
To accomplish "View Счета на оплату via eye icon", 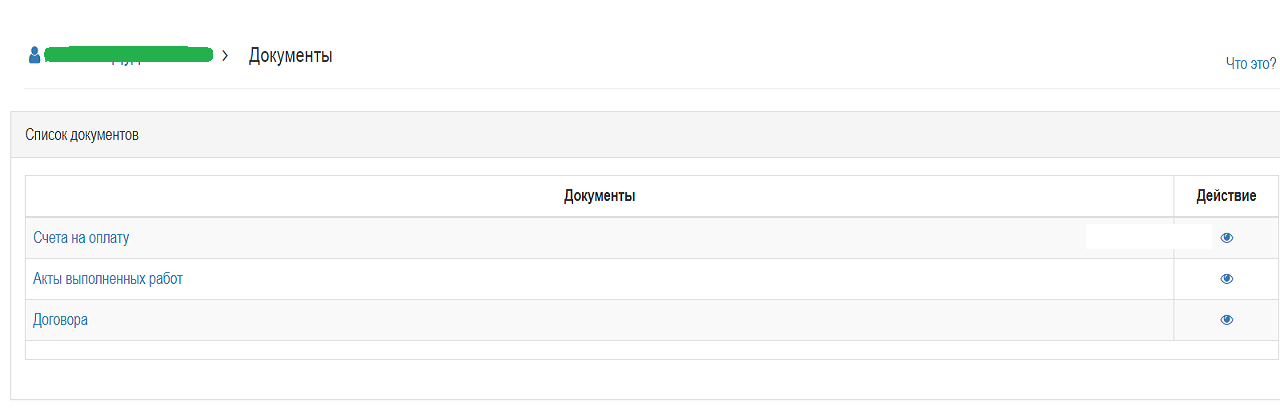I will (1227, 238).
